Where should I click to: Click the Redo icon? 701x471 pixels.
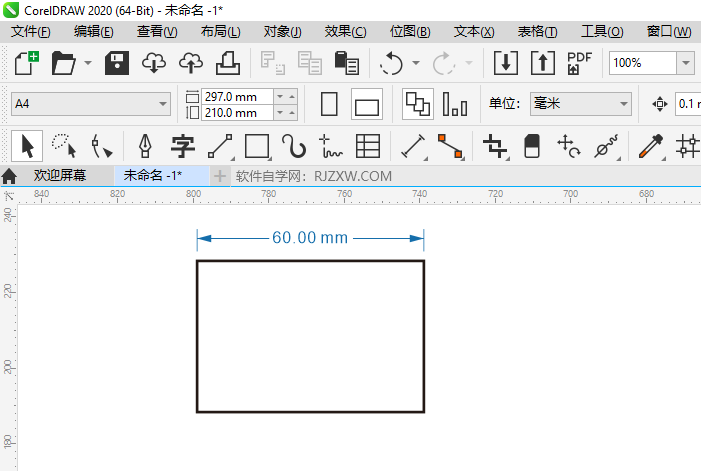[x=443, y=63]
